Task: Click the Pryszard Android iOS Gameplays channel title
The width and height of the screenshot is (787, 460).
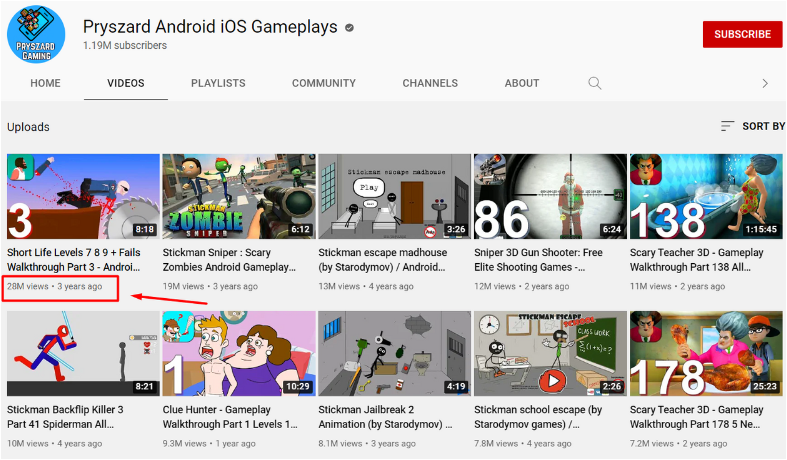Action: tap(210, 27)
